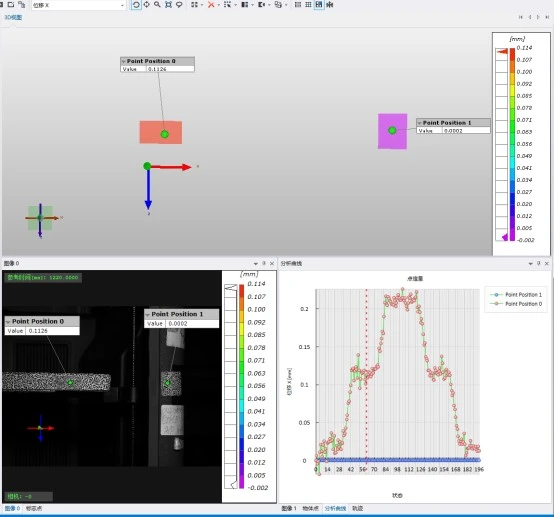Switch to the 3D视图 tab

tap(13, 17)
